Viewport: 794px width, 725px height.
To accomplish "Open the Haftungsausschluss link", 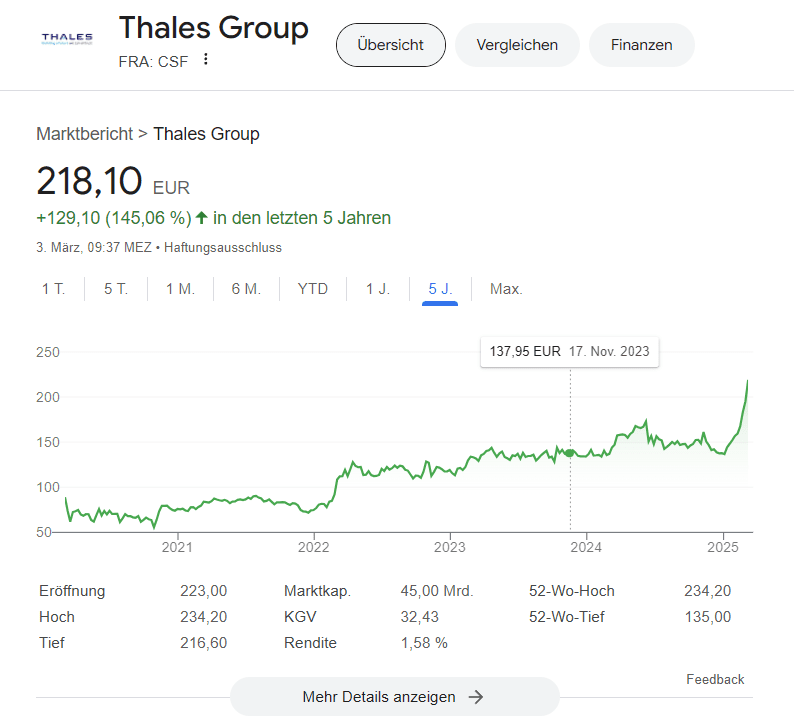I will (223, 248).
